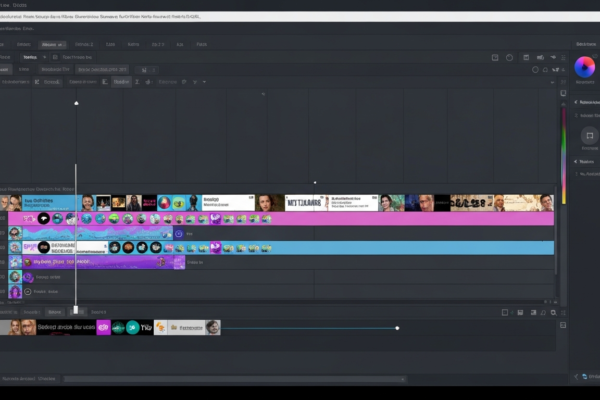Collapse the first right-panel section via its chevron
Image resolution: width=600 pixels, height=400 pixels.
point(576,102)
